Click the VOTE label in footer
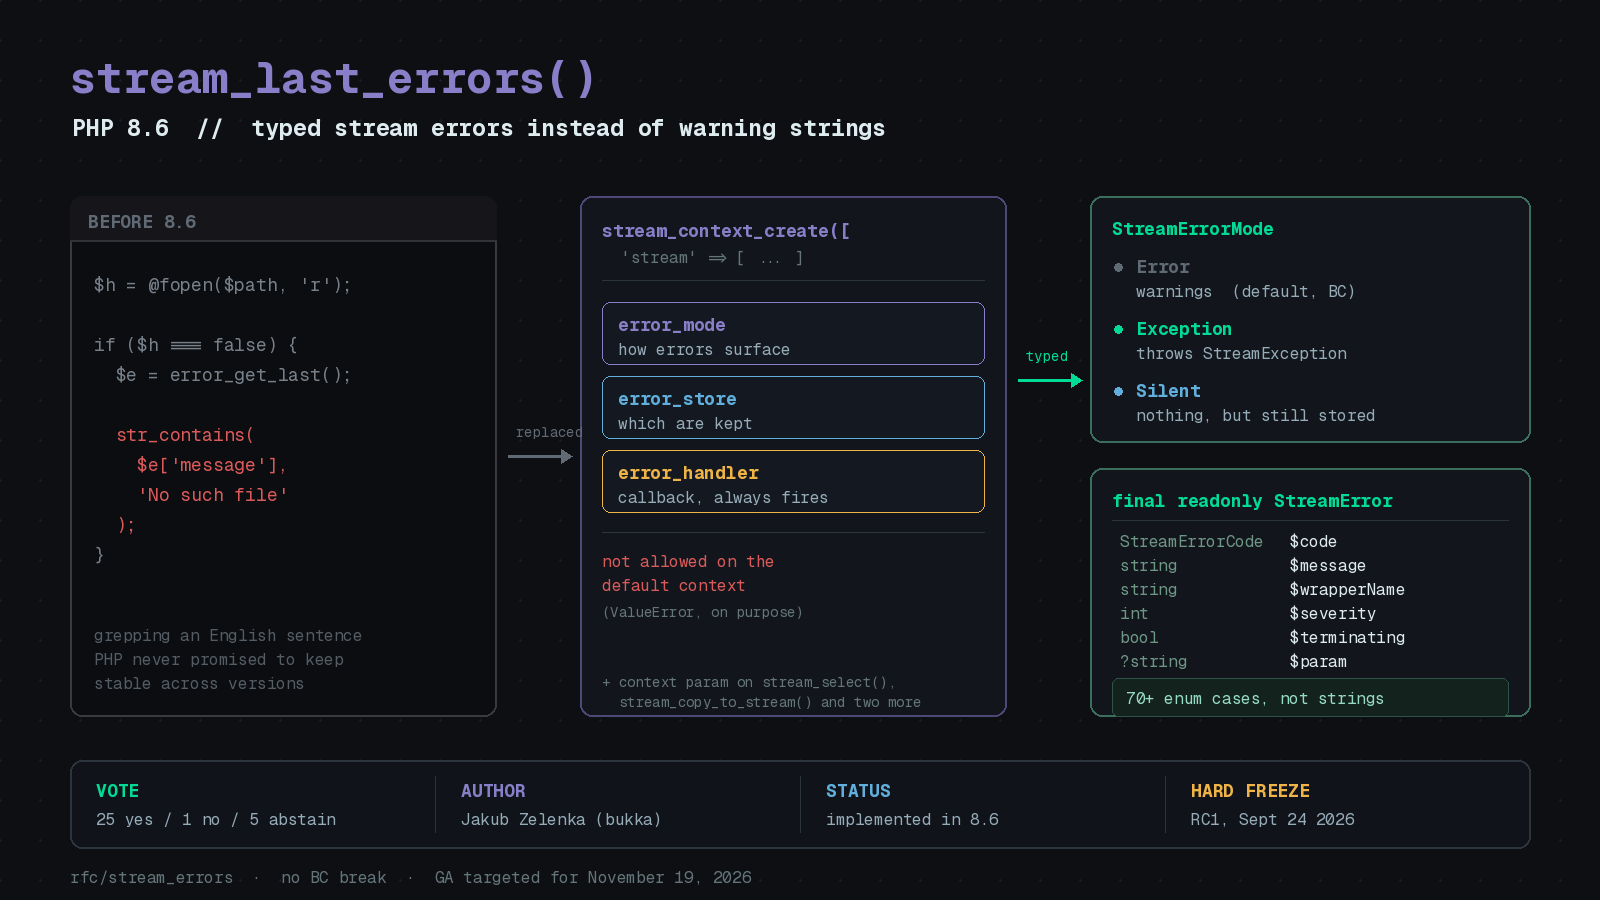1600x900 pixels. click(117, 791)
